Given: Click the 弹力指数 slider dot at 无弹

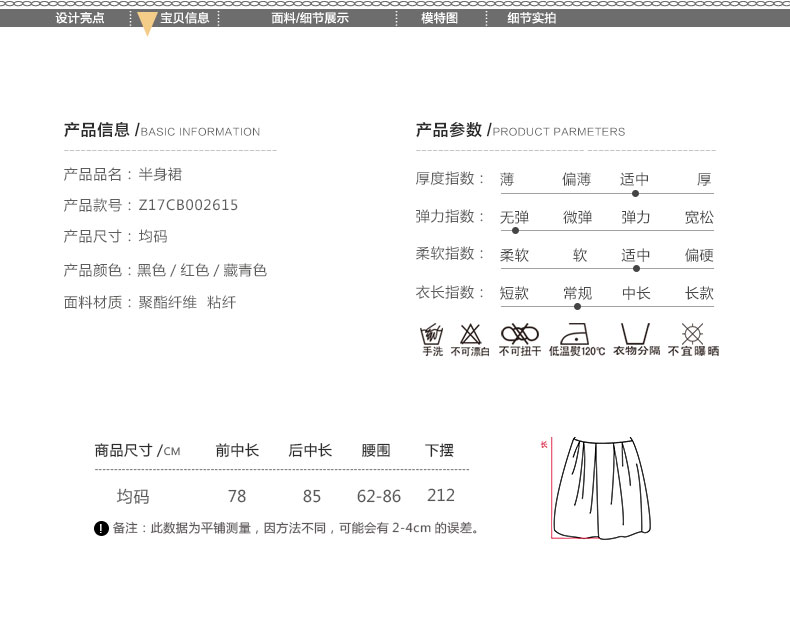Looking at the screenshot, I should tap(515, 231).
